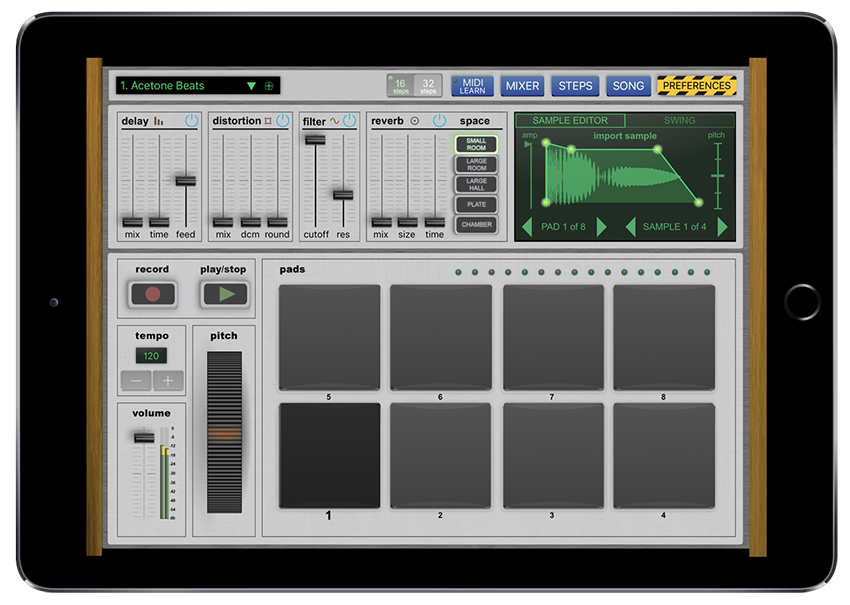Go to previous sample with left arrow
Screen dimensions: 850x605
point(630,227)
